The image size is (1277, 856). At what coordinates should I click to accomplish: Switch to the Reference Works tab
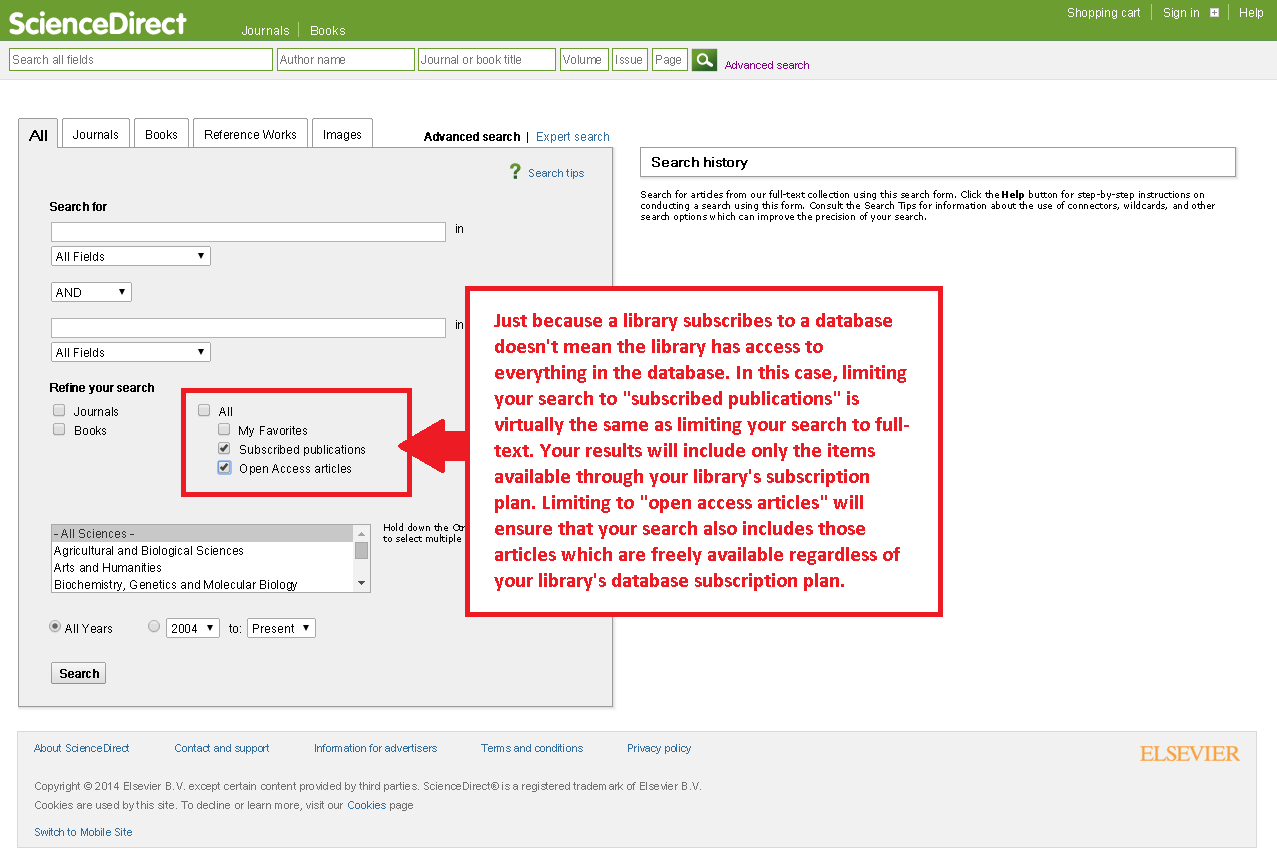tap(250, 134)
